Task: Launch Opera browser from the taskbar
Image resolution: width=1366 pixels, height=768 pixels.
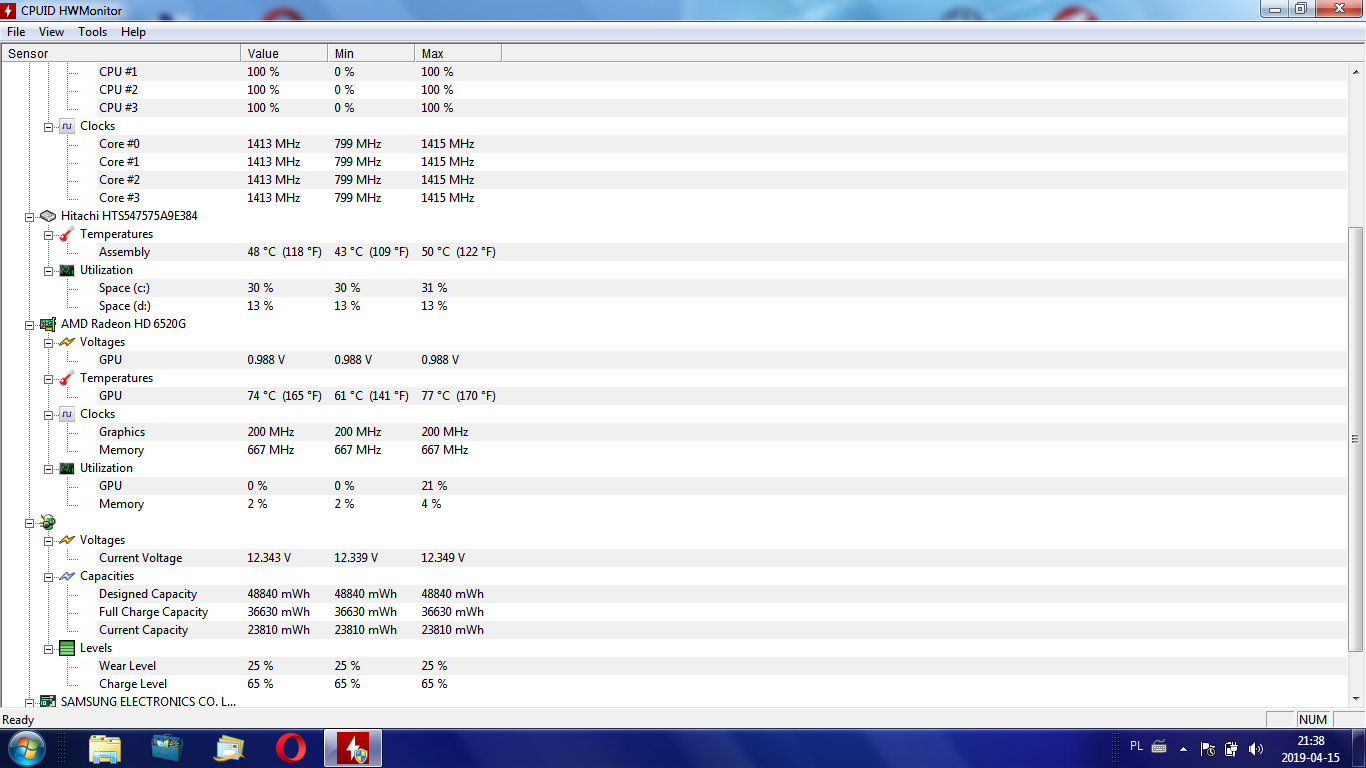Action: [x=291, y=748]
